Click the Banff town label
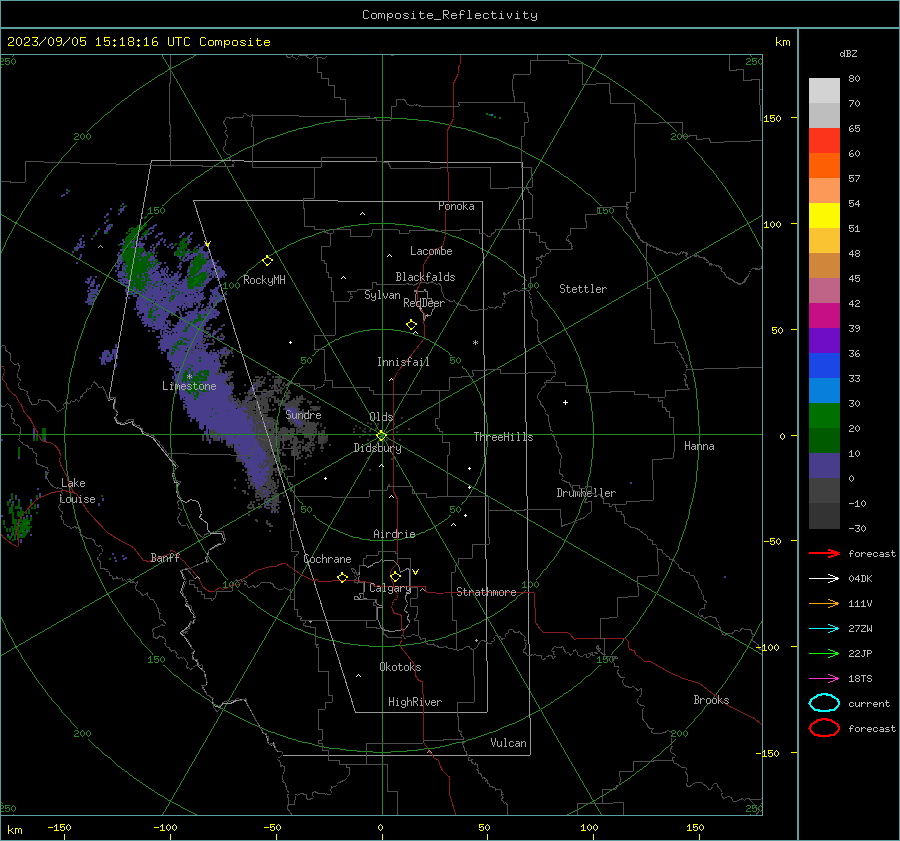Screen dimensions: 900x841 [165, 557]
